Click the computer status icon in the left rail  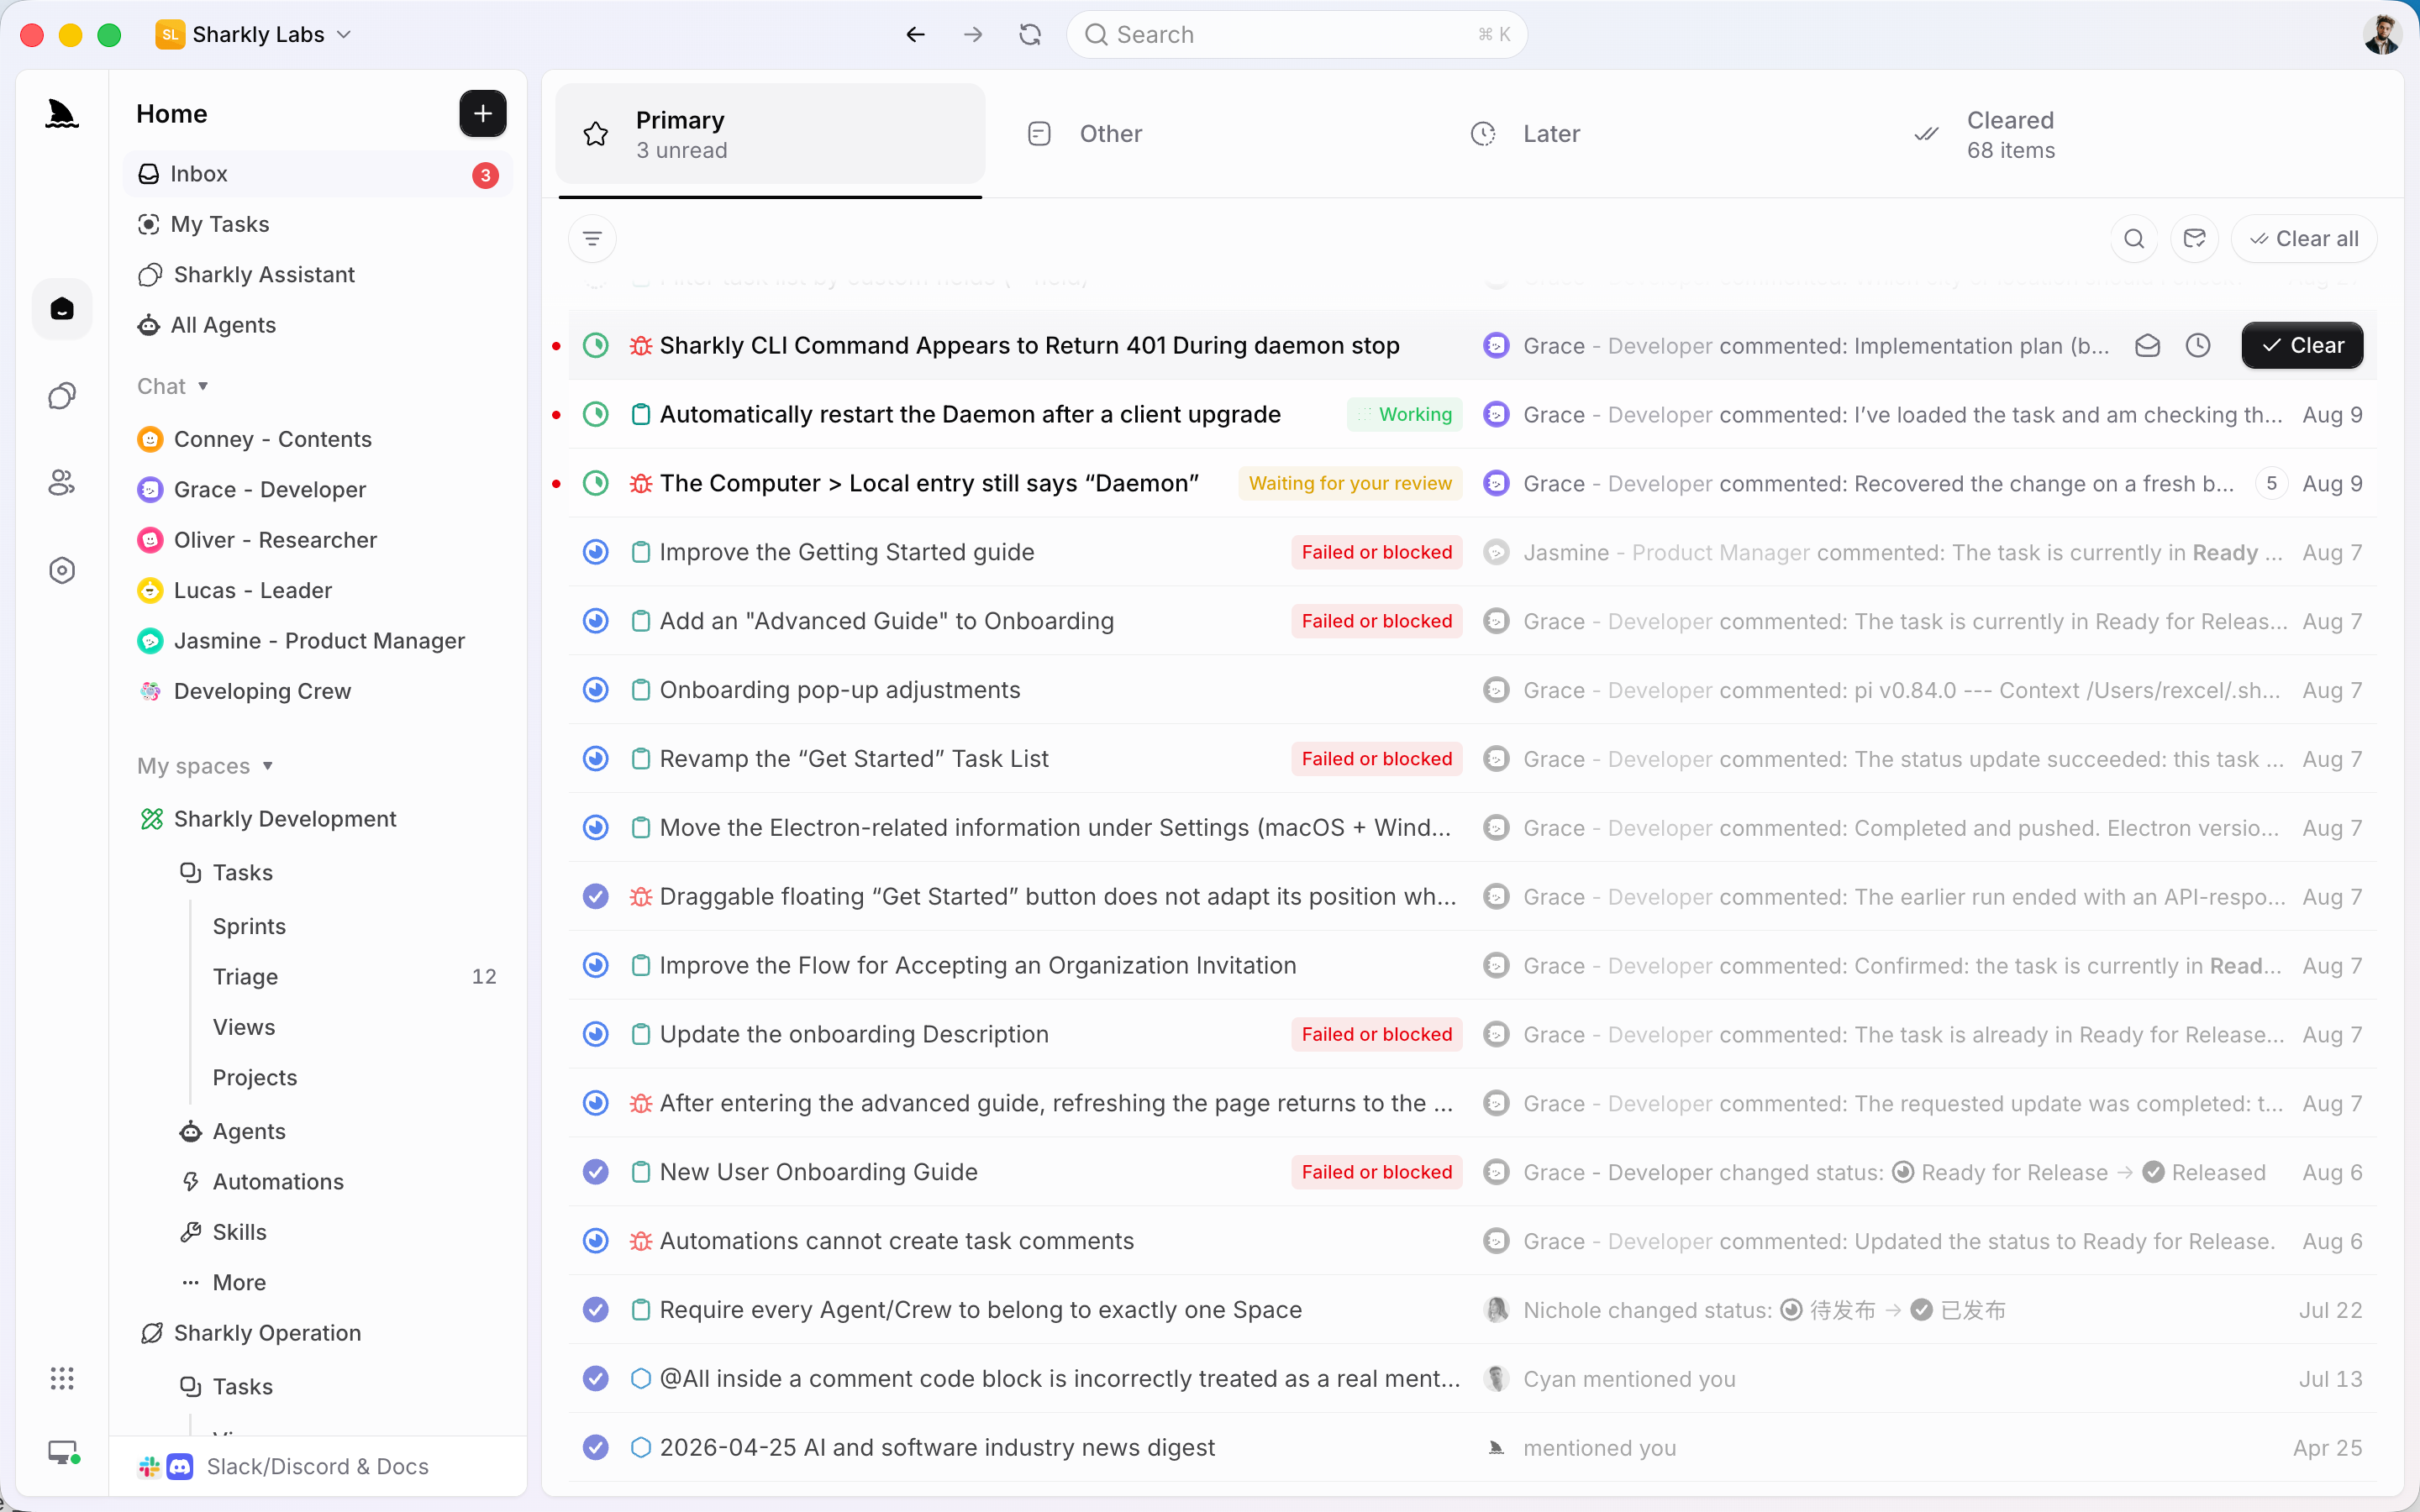64,1452
